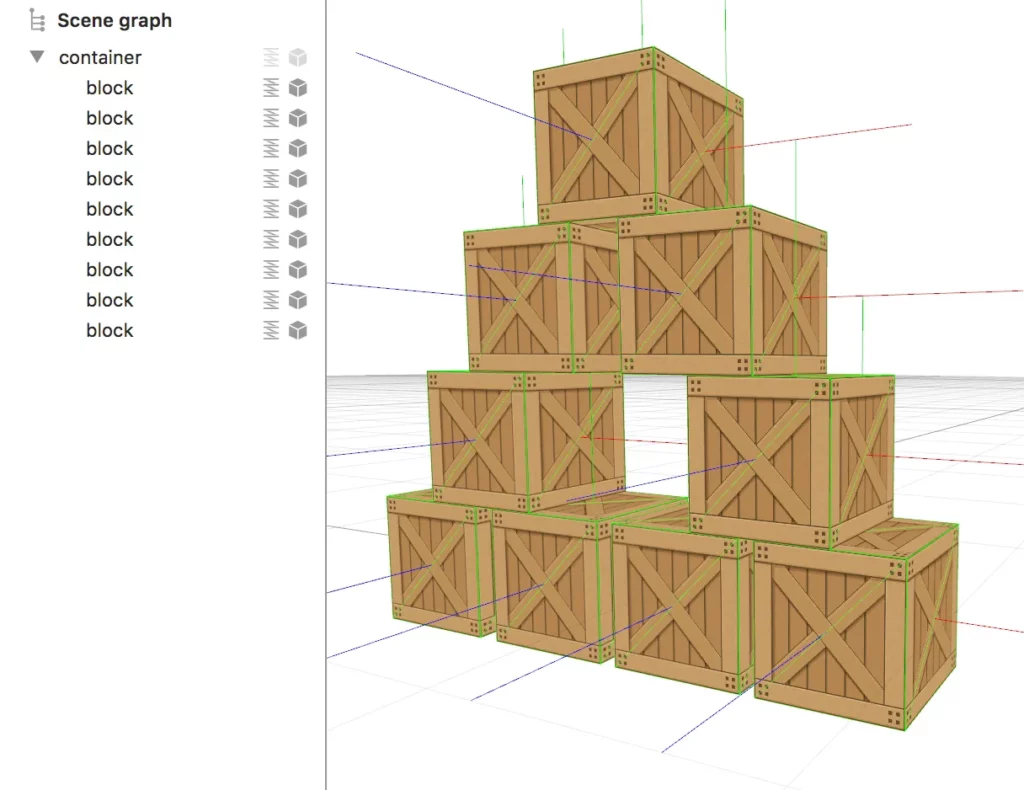Click the fifth block's geometry cube icon

(x=298, y=209)
